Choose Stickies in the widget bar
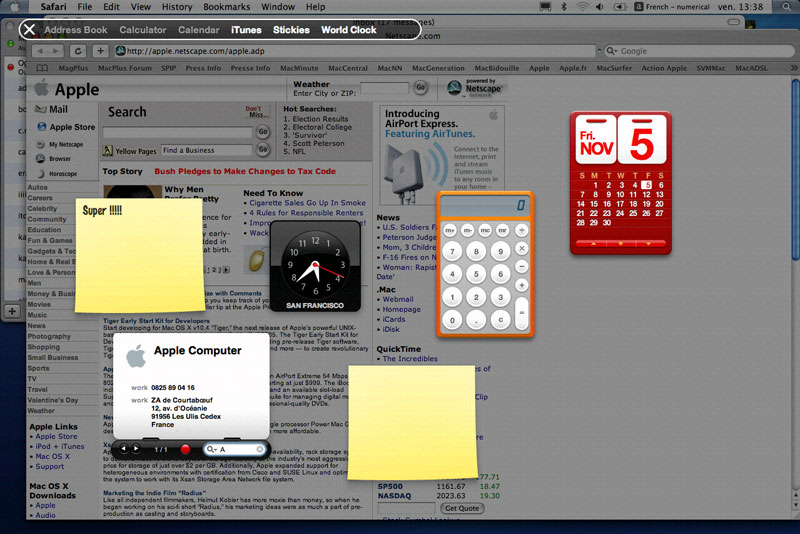 [291, 30]
